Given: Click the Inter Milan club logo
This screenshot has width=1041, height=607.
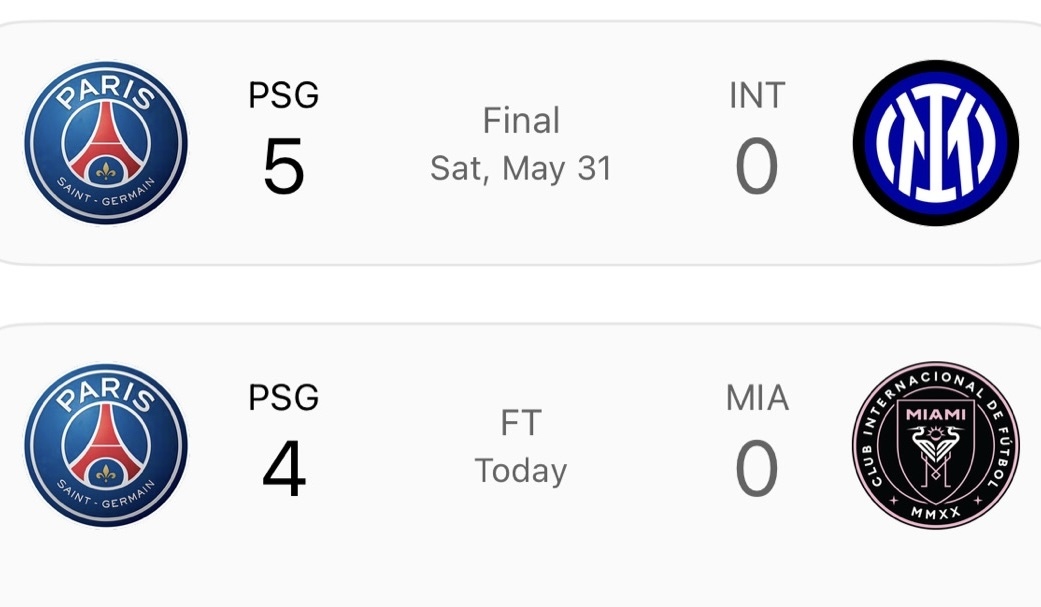Looking at the screenshot, I should (x=935, y=142).
